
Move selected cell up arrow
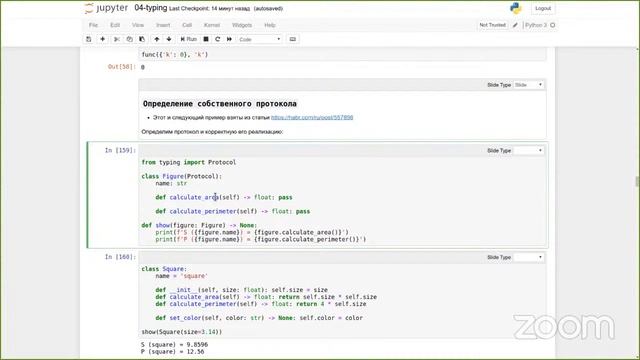[157, 39]
